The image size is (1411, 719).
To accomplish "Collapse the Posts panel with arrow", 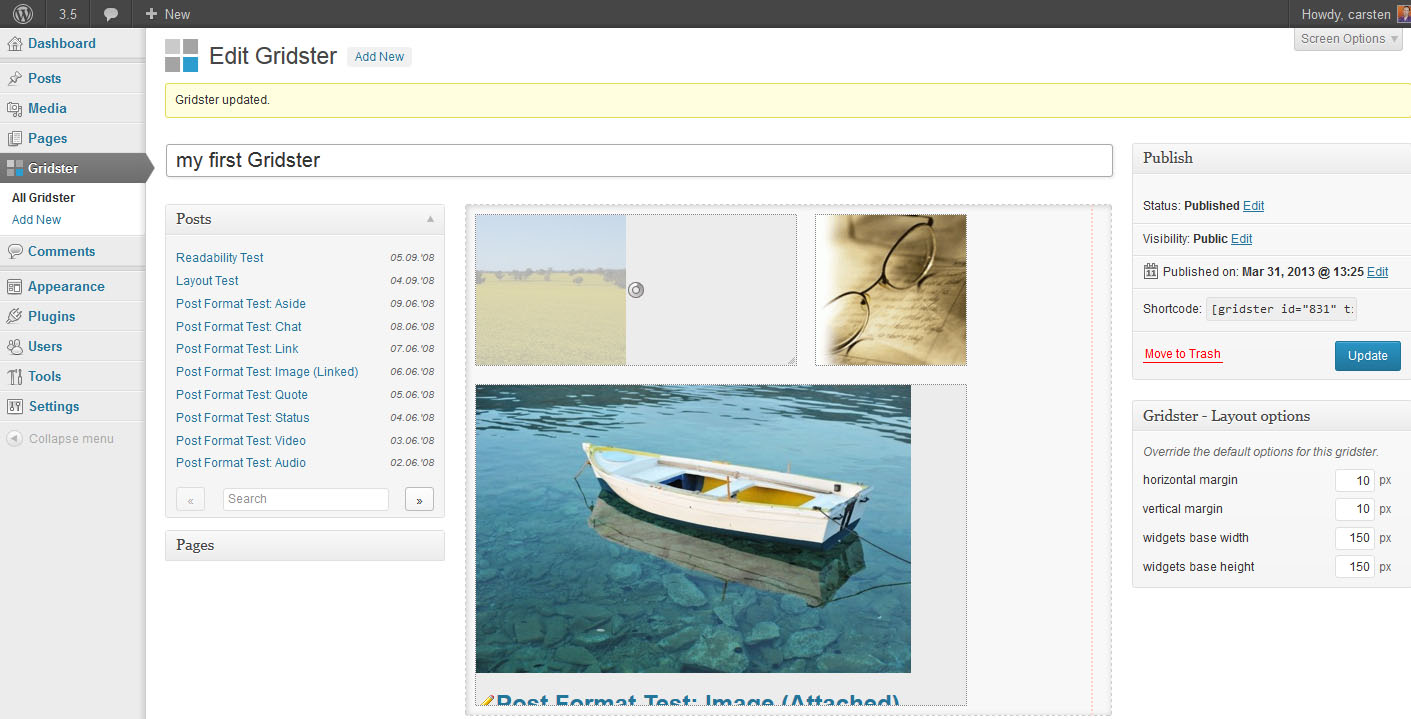I will (x=431, y=219).
